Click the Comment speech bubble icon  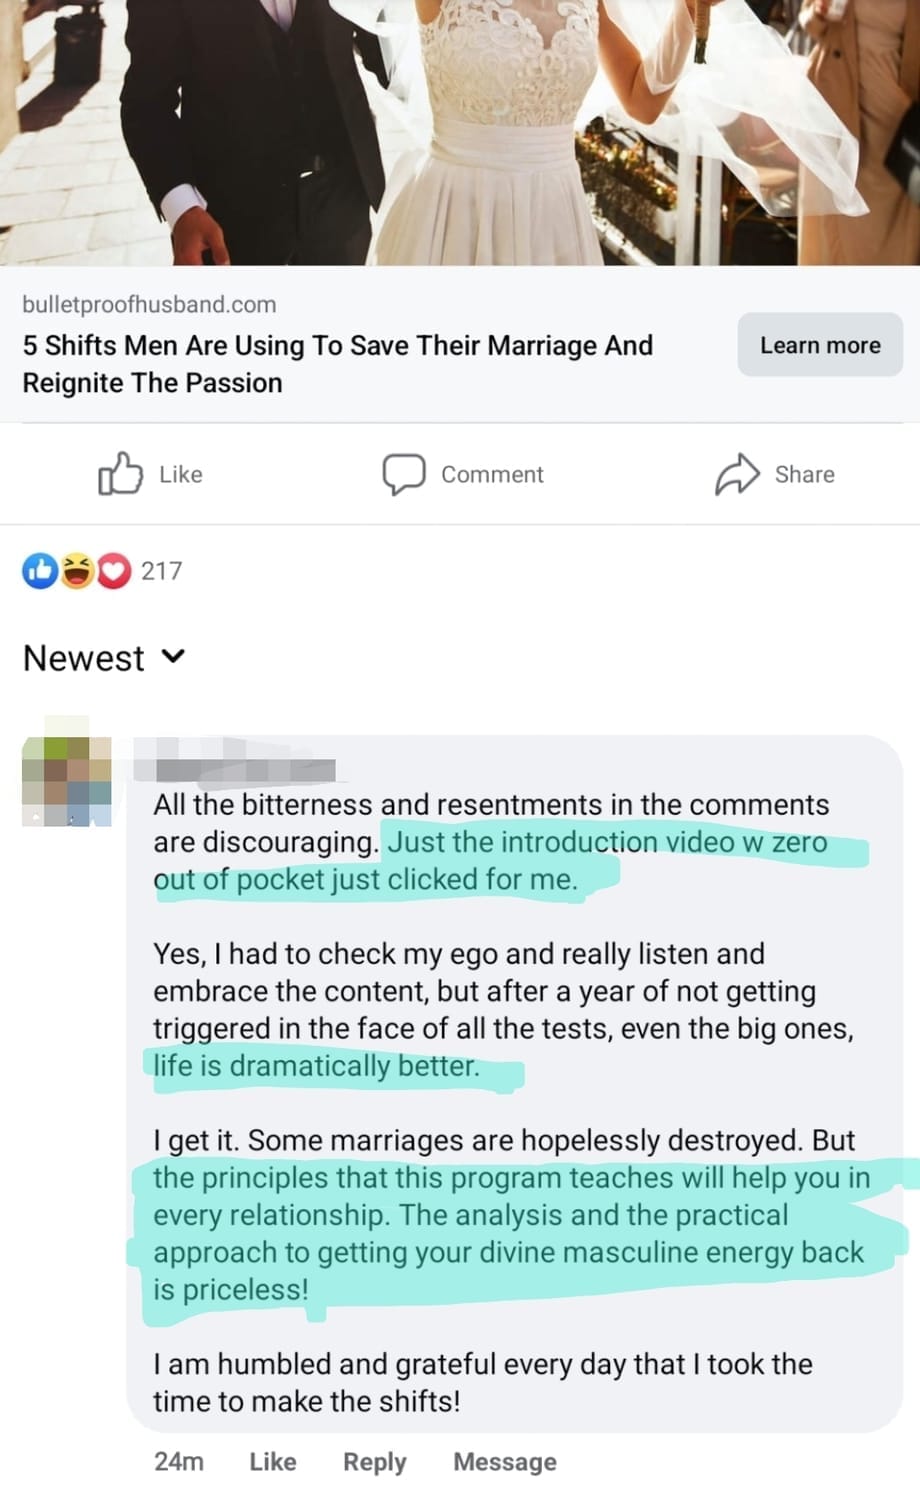pos(404,474)
